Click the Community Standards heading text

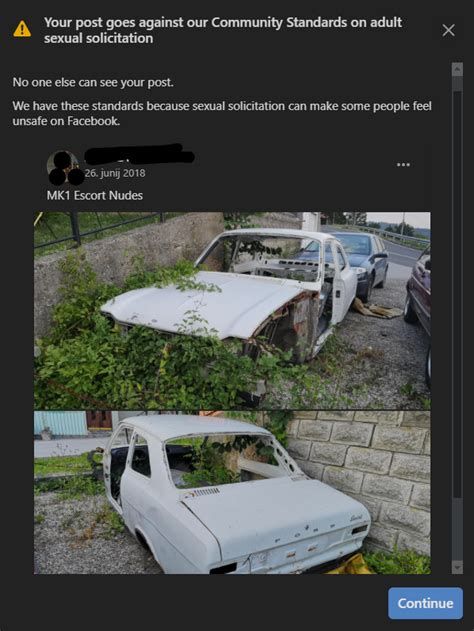coord(223,30)
